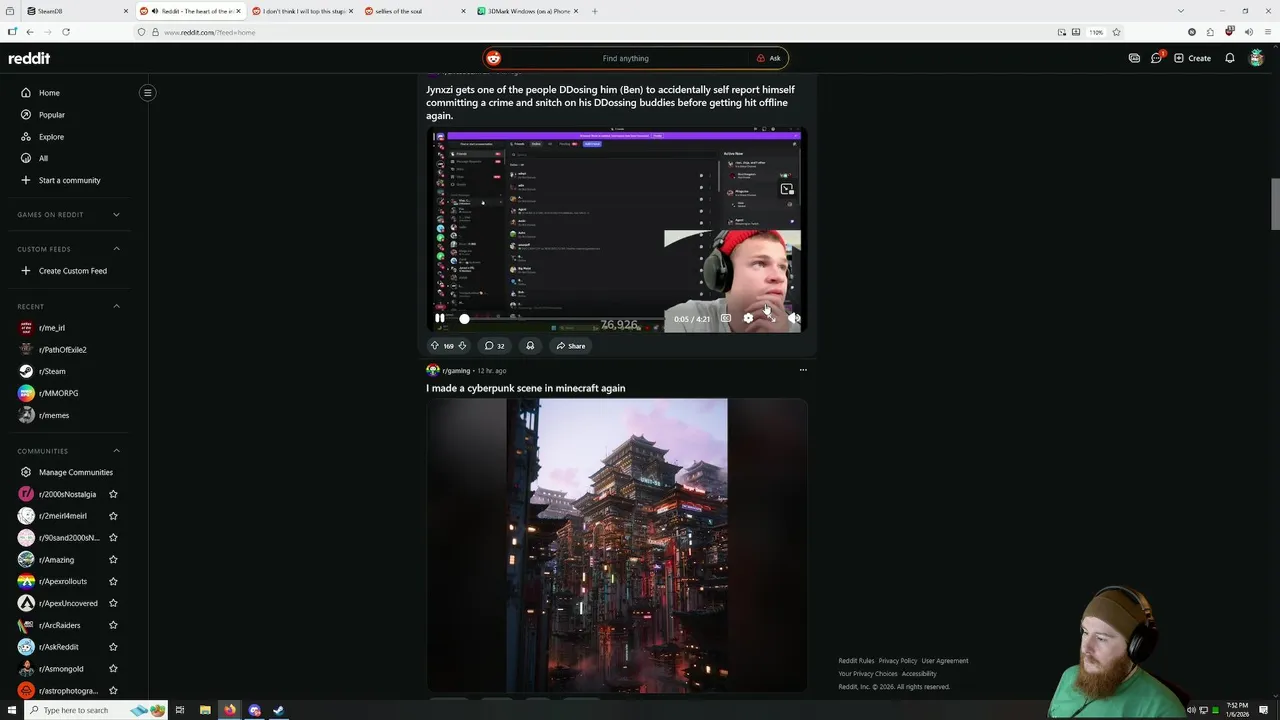
Task: Downvote the Jynxzi DDoS post
Action: pos(462,345)
